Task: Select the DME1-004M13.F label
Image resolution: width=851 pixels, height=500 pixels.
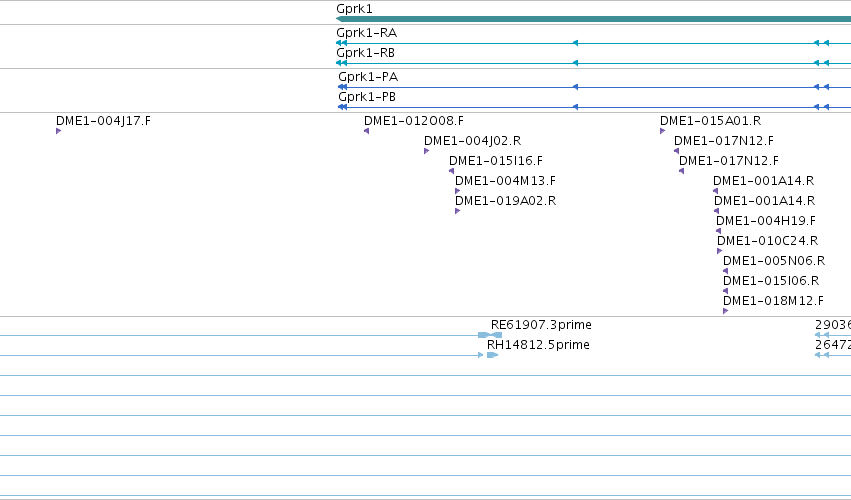Action: (x=505, y=181)
